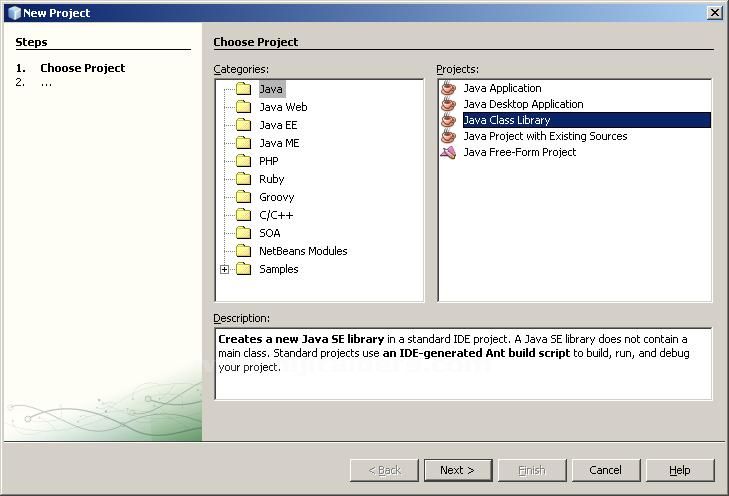Click the disabled Finish button
Viewport: 729px width, 496px height.
coord(532,470)
